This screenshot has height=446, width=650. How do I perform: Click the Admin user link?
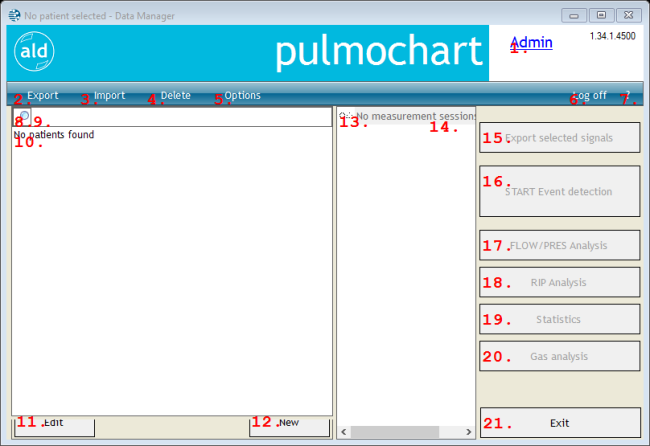[531, 43]
